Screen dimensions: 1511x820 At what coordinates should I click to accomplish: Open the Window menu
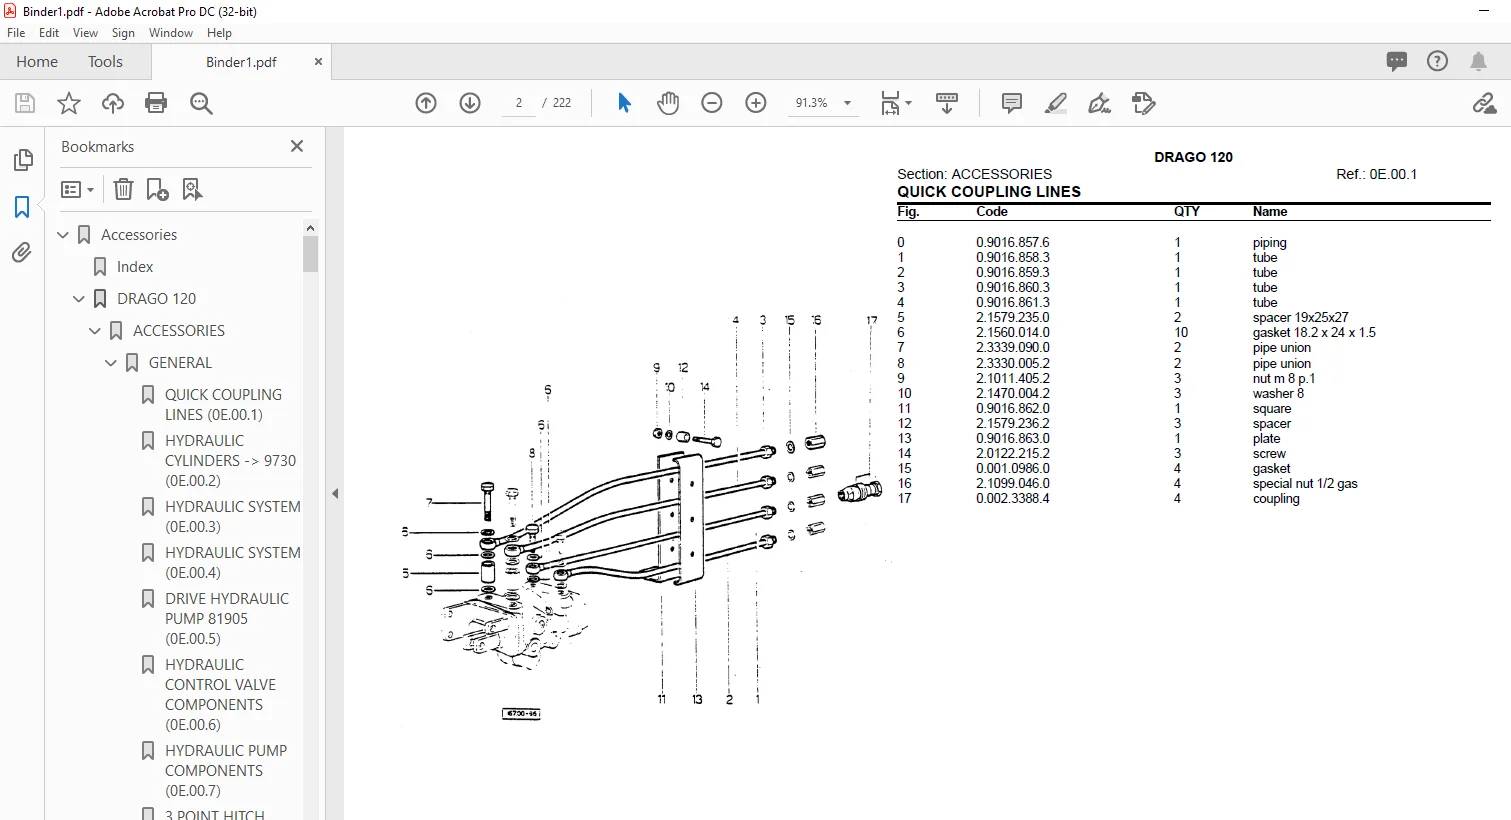(x=171, y=33)
